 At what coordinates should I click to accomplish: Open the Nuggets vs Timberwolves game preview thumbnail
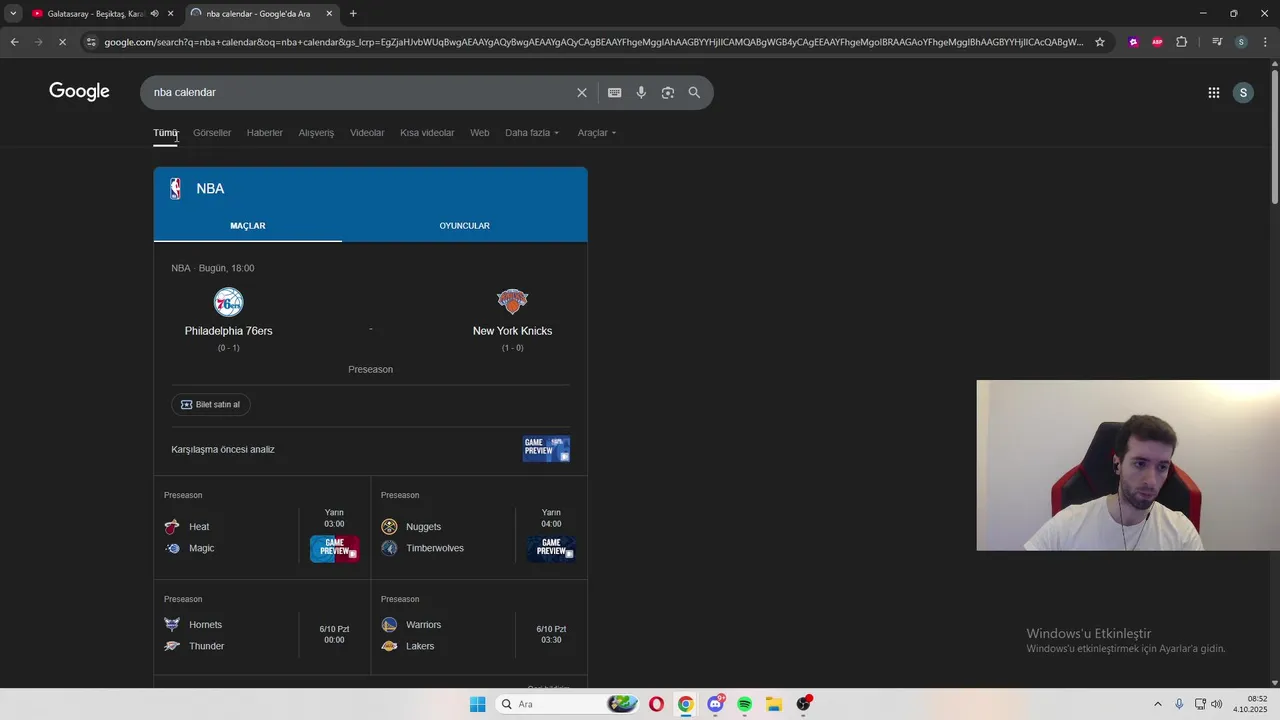tap(551, 549)
